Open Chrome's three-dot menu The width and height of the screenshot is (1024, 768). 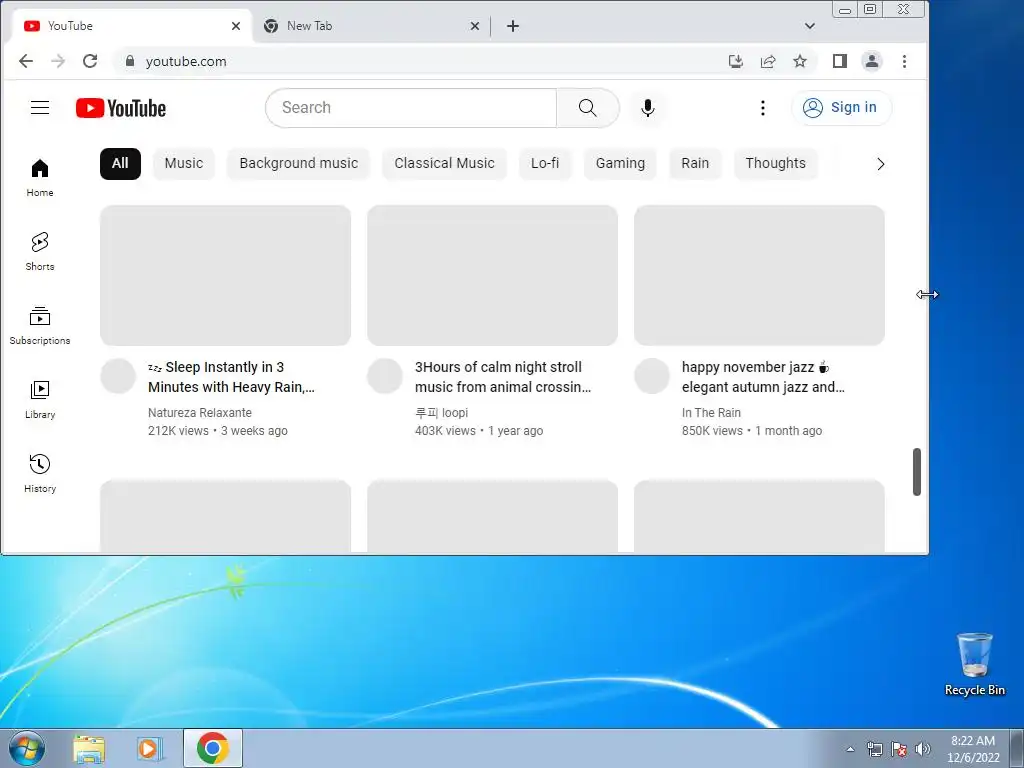[x=904, y=61]
